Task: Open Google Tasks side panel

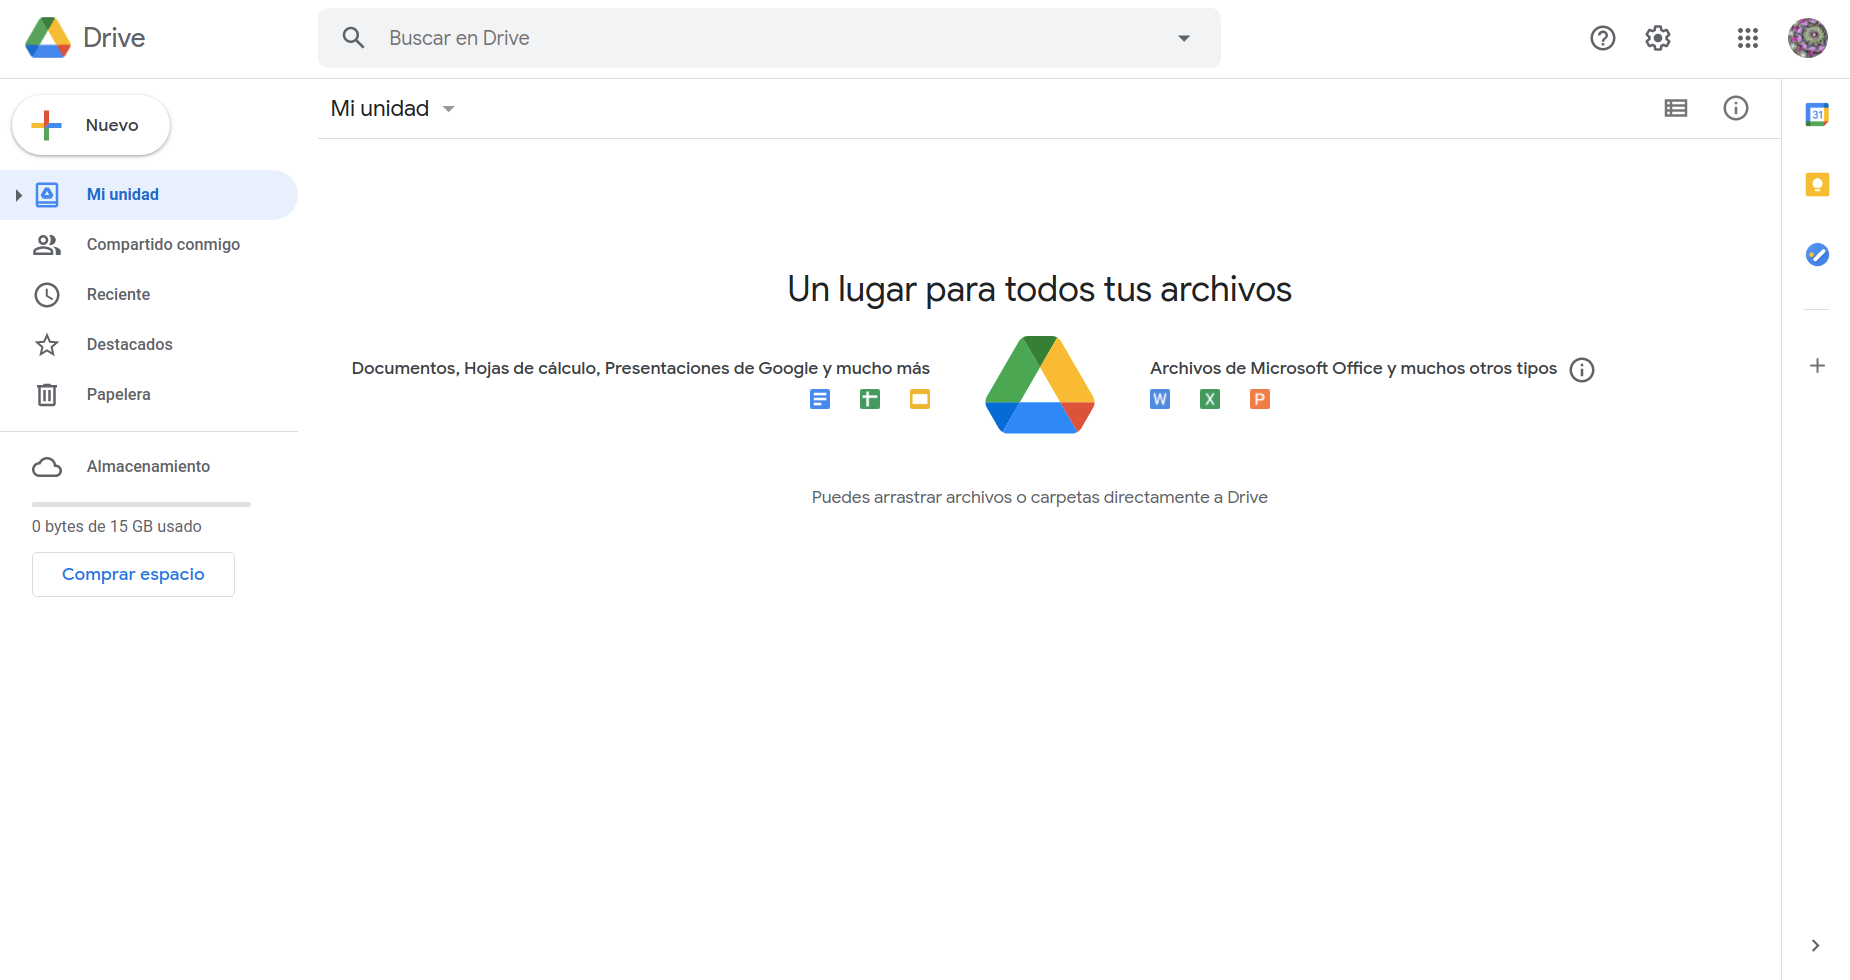Action: [x=1817, y=255]
